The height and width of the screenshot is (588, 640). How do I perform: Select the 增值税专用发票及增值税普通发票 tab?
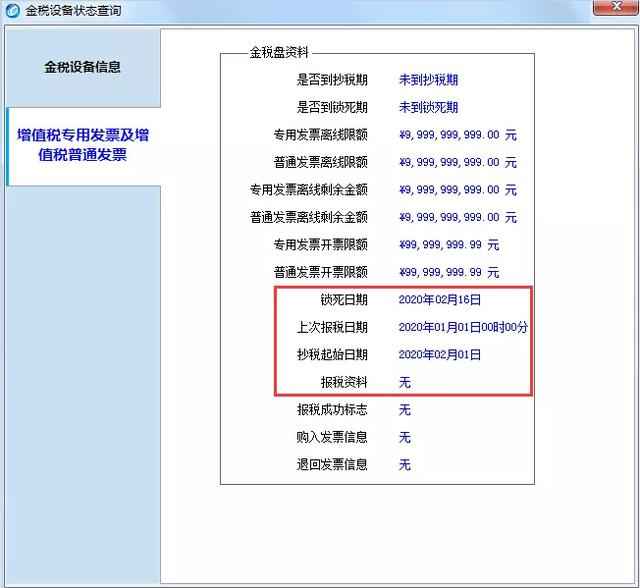tap(84, 145)
